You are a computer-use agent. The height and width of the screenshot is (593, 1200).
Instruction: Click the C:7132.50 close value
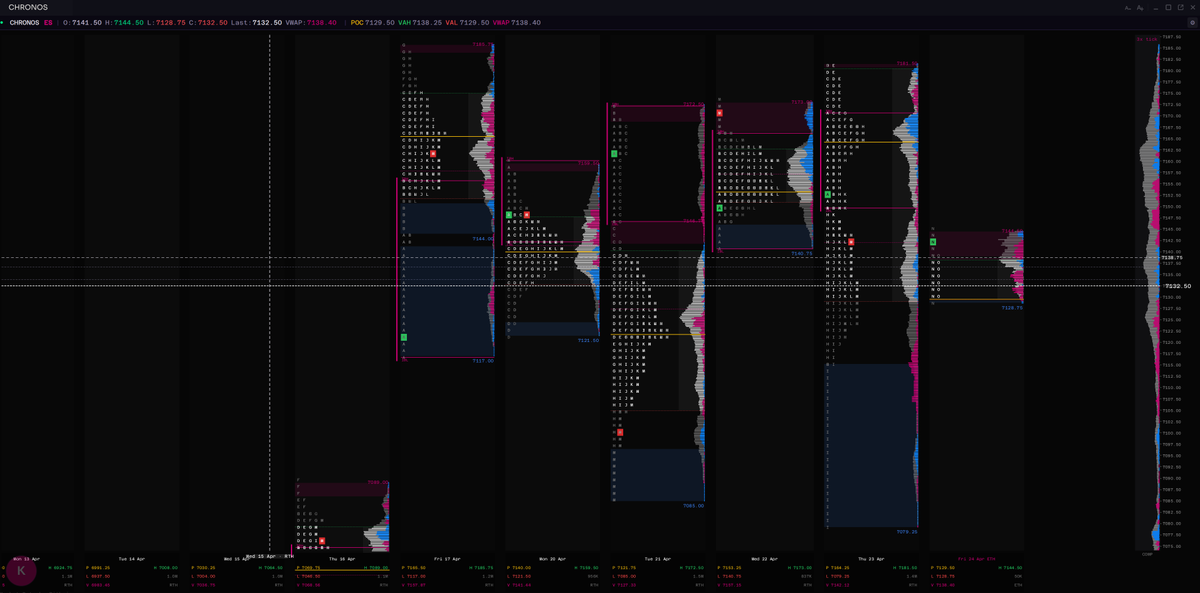(x=207, y=22)
